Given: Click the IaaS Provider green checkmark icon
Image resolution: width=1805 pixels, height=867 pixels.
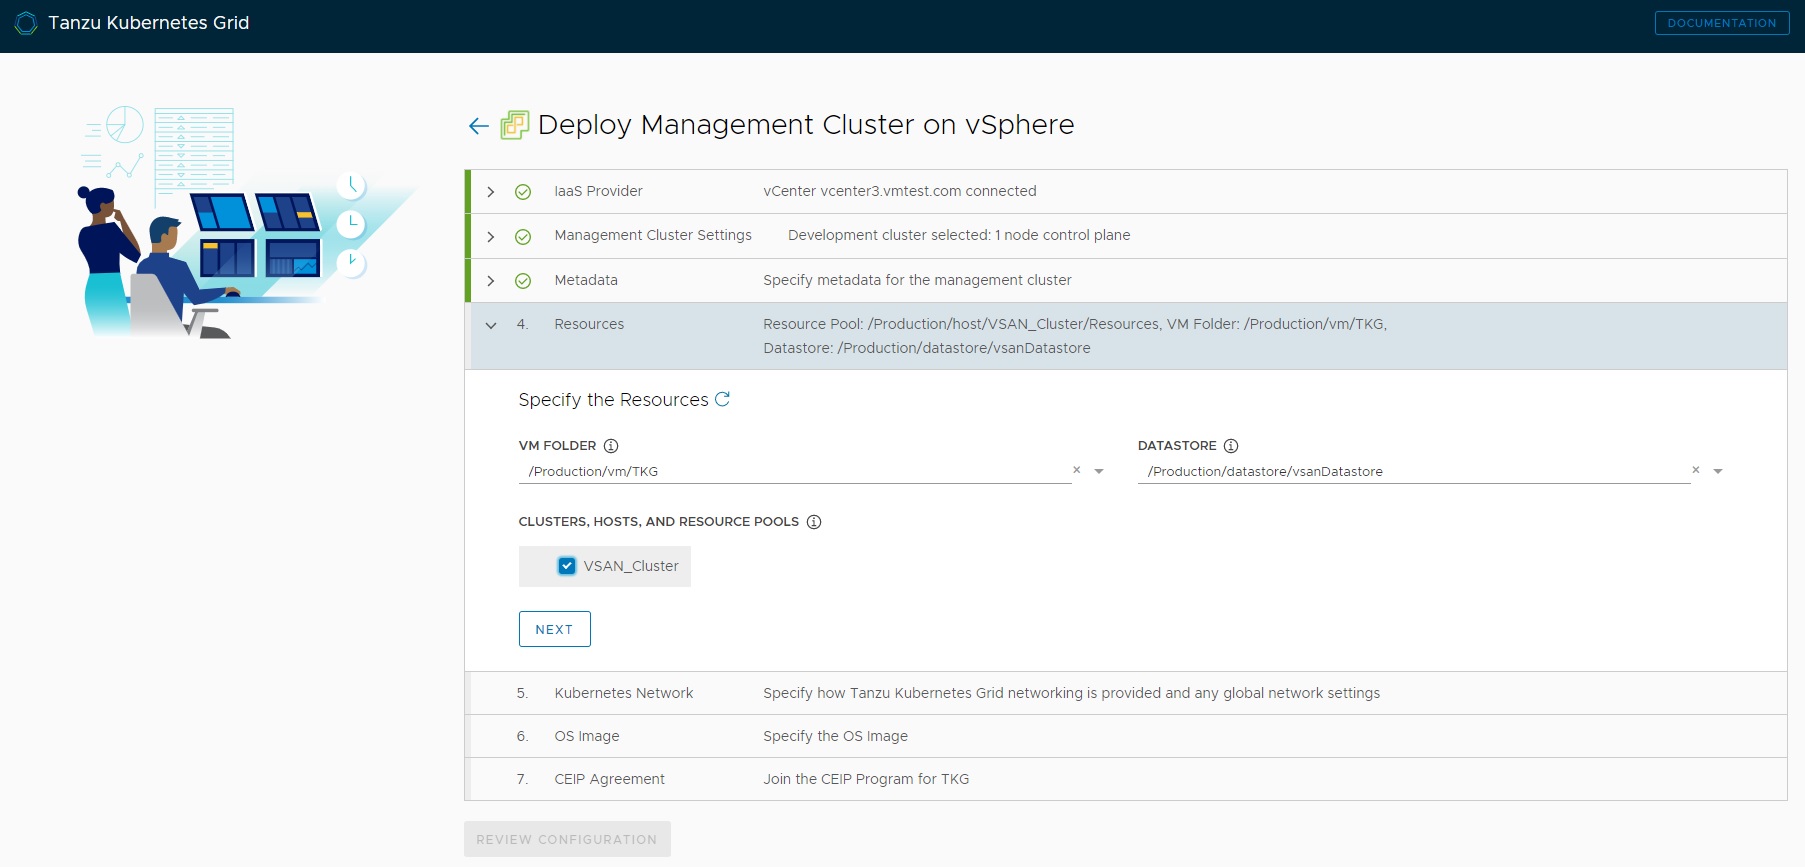Looking at the screenshot, I should 523,192.
